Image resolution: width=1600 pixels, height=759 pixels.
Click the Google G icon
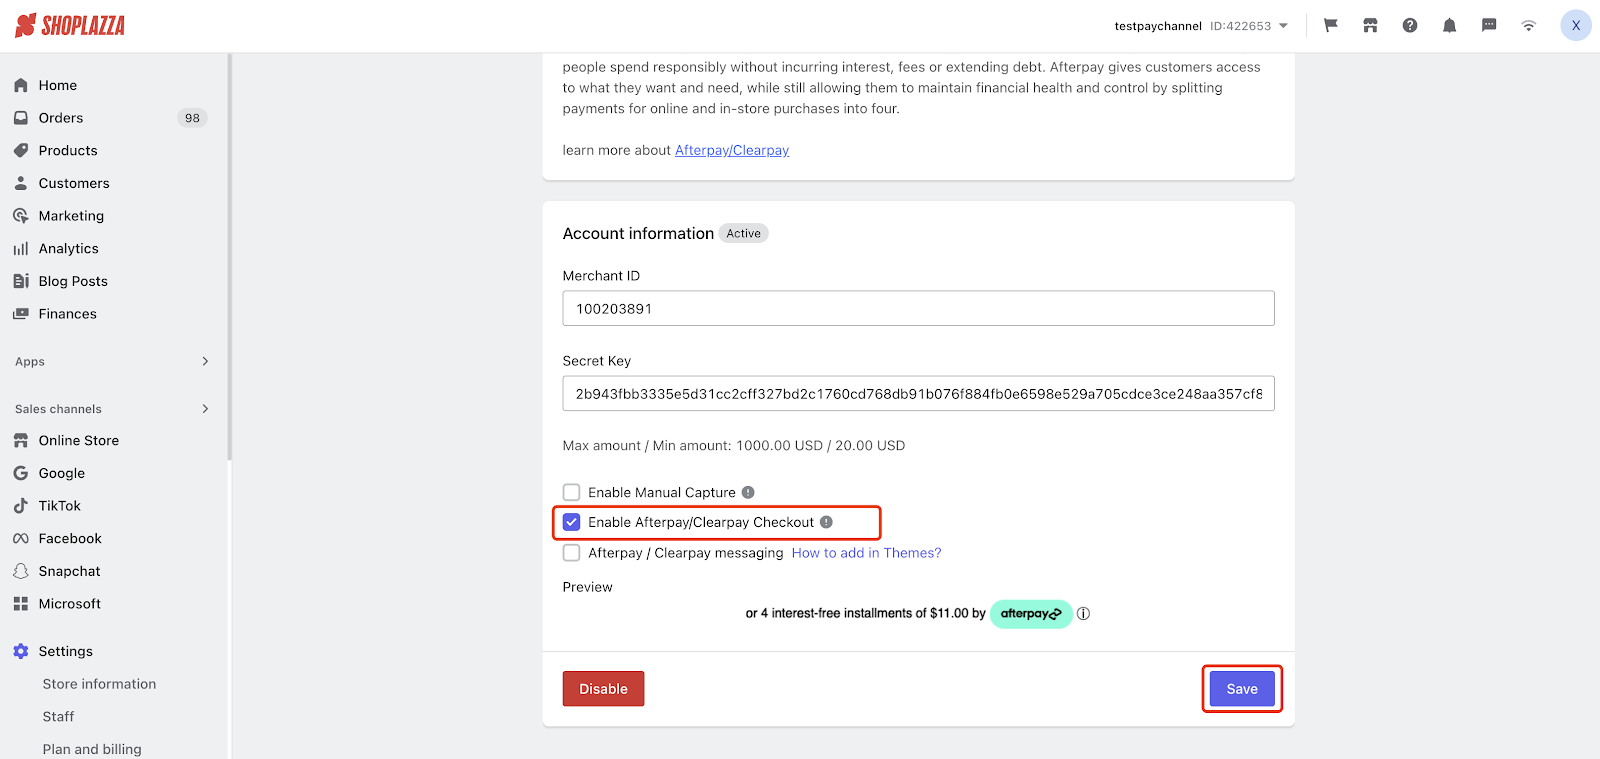pos(21,473)
